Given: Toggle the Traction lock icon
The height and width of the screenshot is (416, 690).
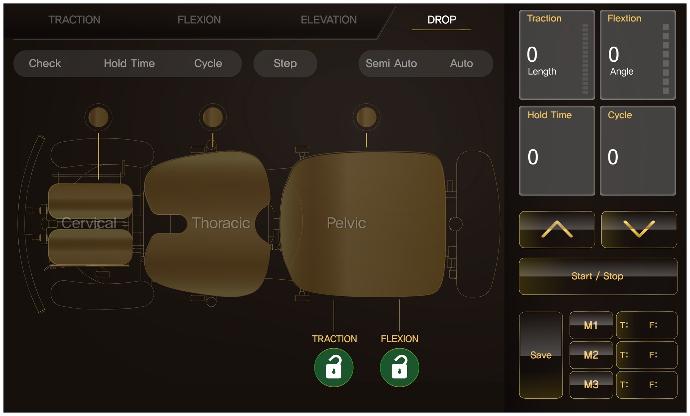Looking at the screenshot, I should pos(334,367).
